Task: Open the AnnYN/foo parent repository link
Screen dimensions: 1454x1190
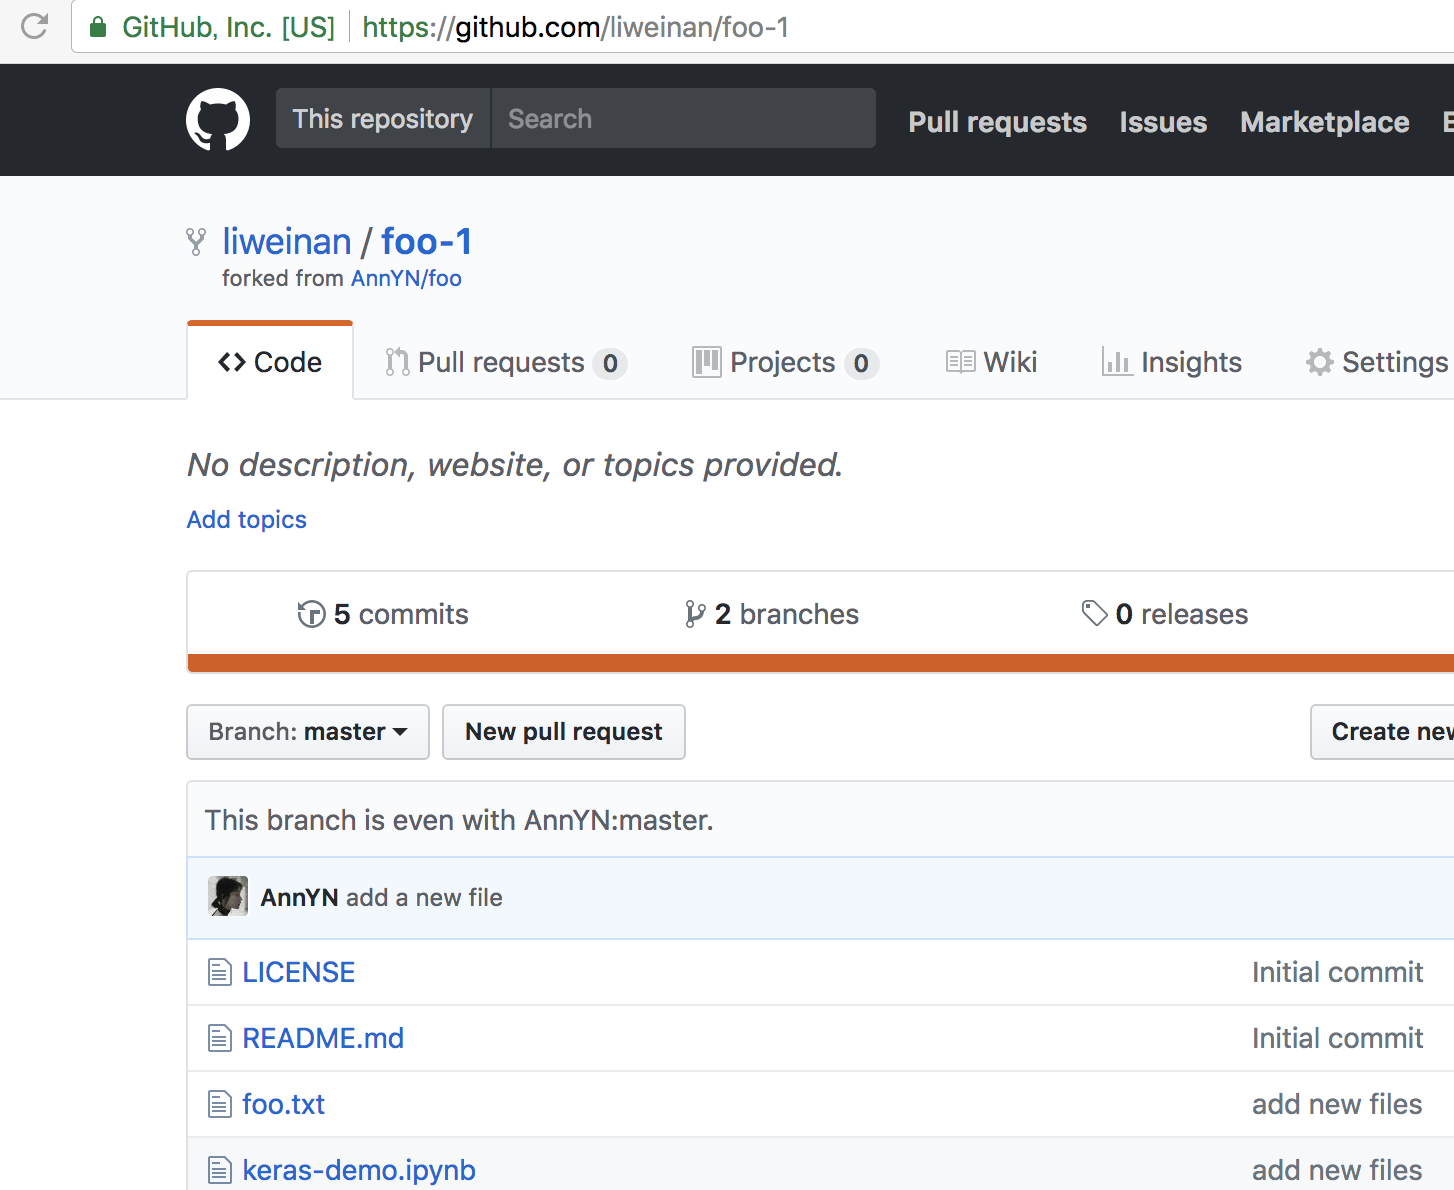Action: point(406,278)
